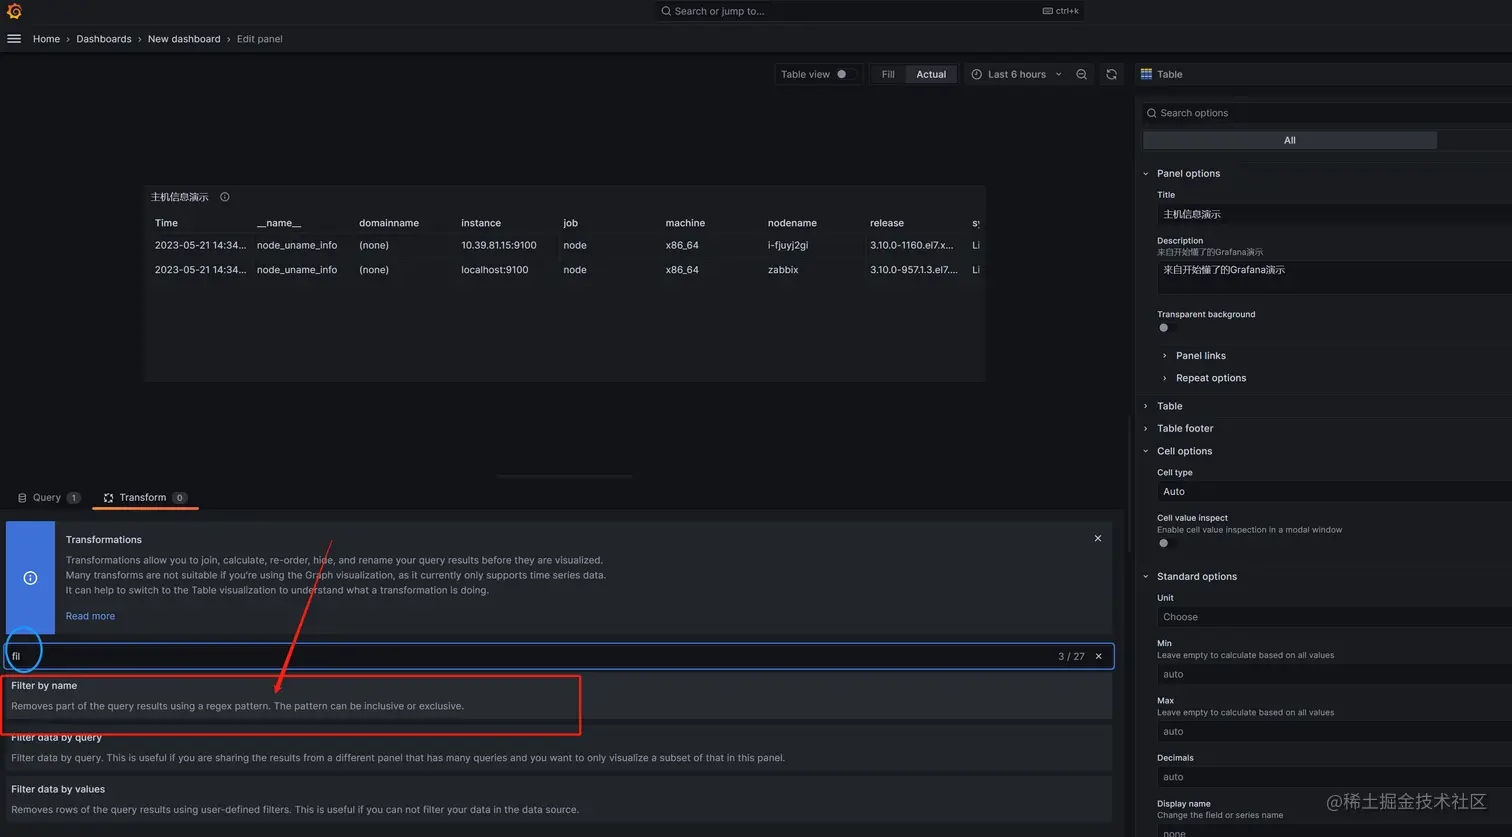This screenshot has width=1512, height=837.
Task: Refresh the dashboard with the refresh icon
Action: pyautogui.click(x=1111, y=74)
